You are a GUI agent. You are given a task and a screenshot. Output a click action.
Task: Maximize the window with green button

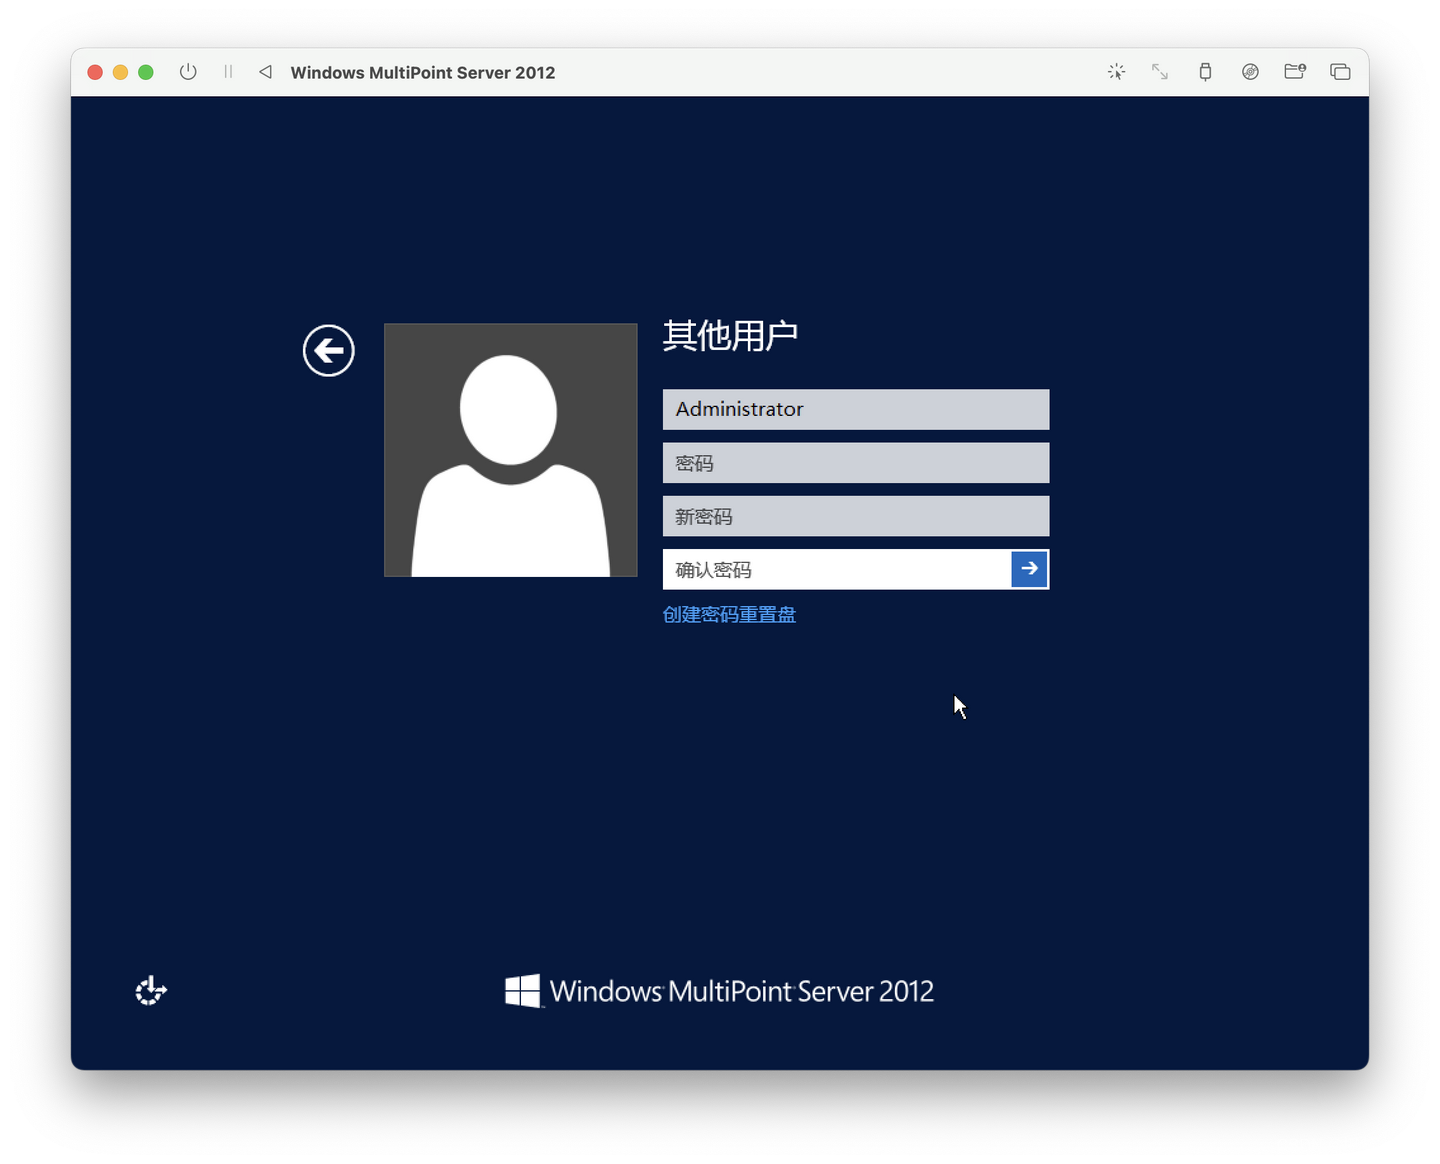(146, 72)
